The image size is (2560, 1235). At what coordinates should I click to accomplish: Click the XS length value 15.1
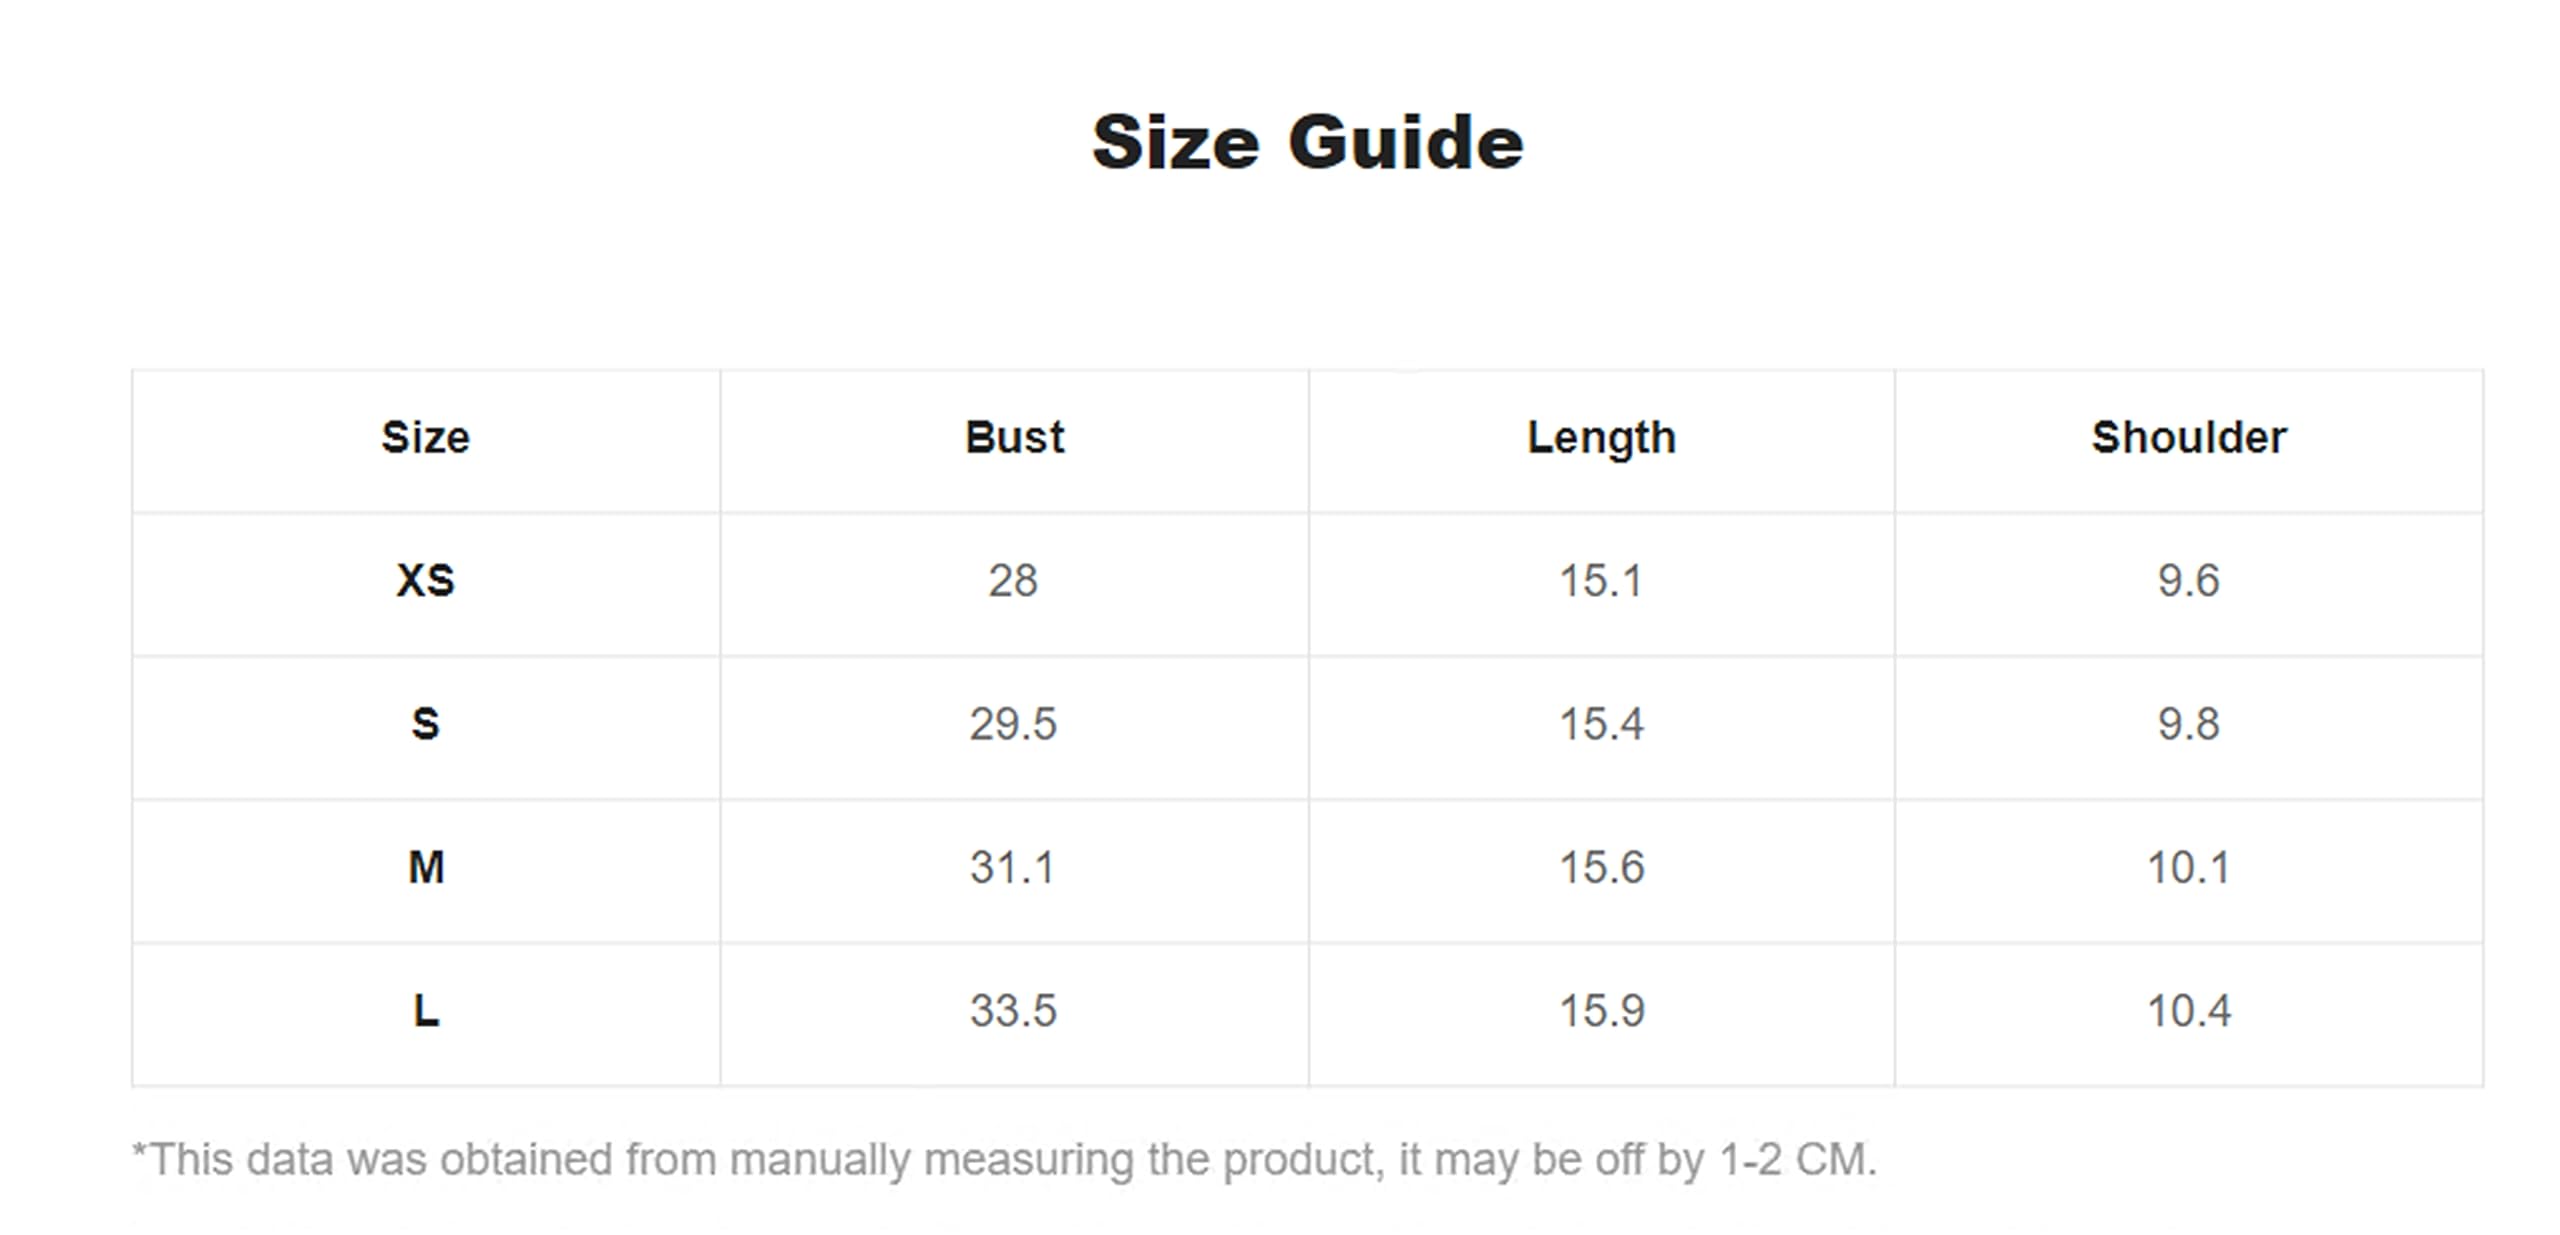[1601, 581]
